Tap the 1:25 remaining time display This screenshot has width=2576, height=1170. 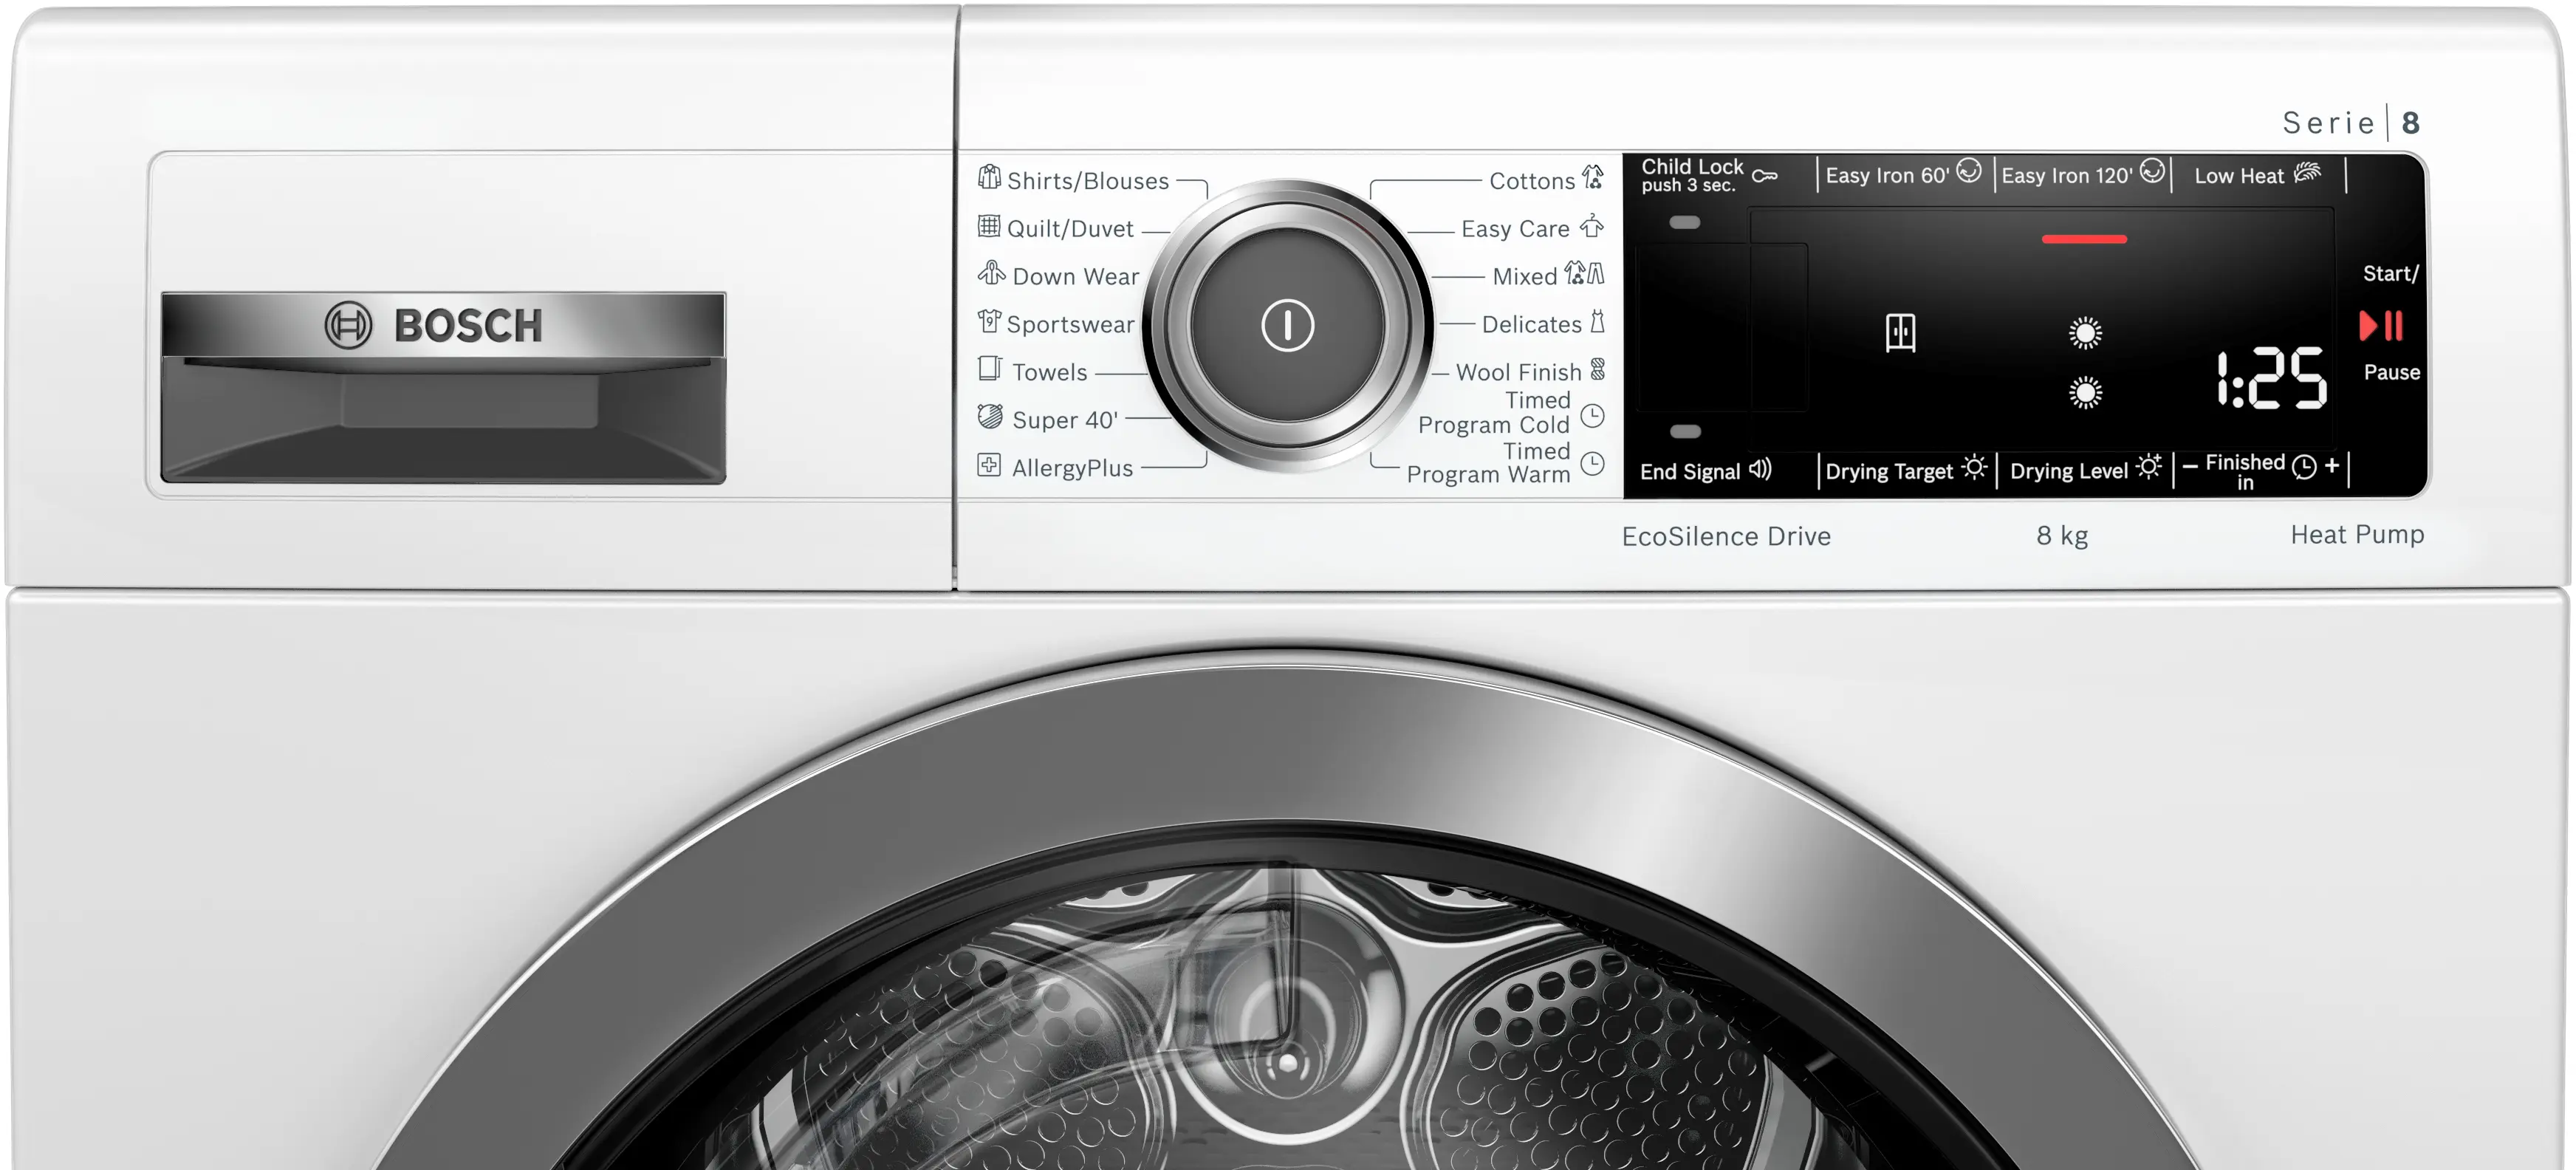(x=2271, y=379)
